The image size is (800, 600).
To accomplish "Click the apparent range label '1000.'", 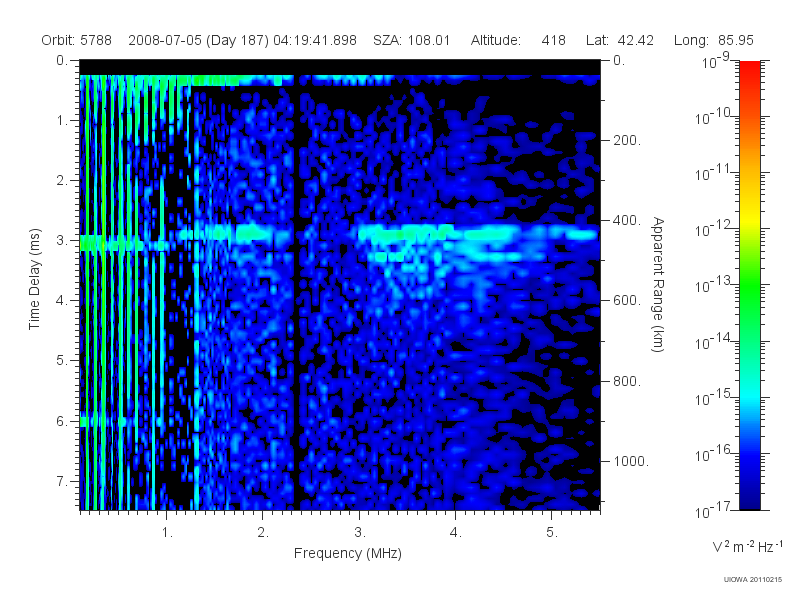I will pos(631,461).
